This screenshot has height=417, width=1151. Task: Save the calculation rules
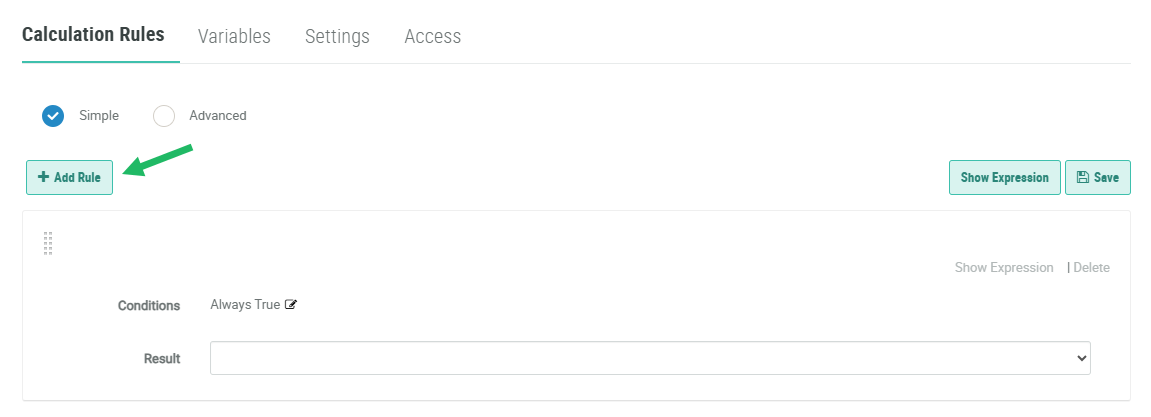[x=1097, y=177]
